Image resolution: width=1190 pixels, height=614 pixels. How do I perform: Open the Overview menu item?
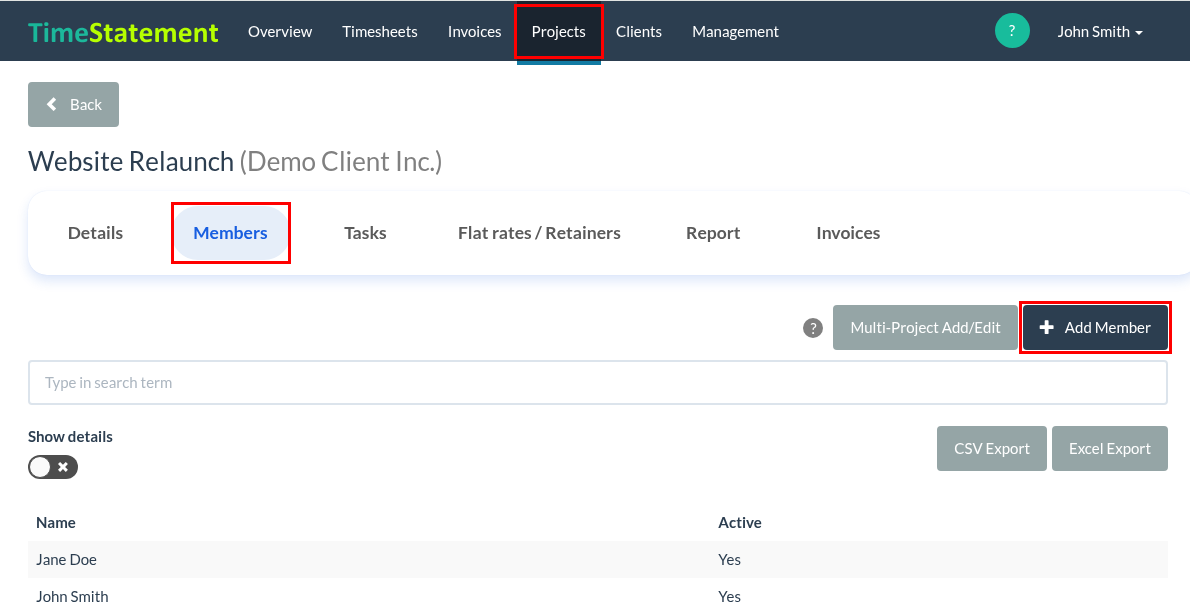pyautogui.click(x=280, y=32)
